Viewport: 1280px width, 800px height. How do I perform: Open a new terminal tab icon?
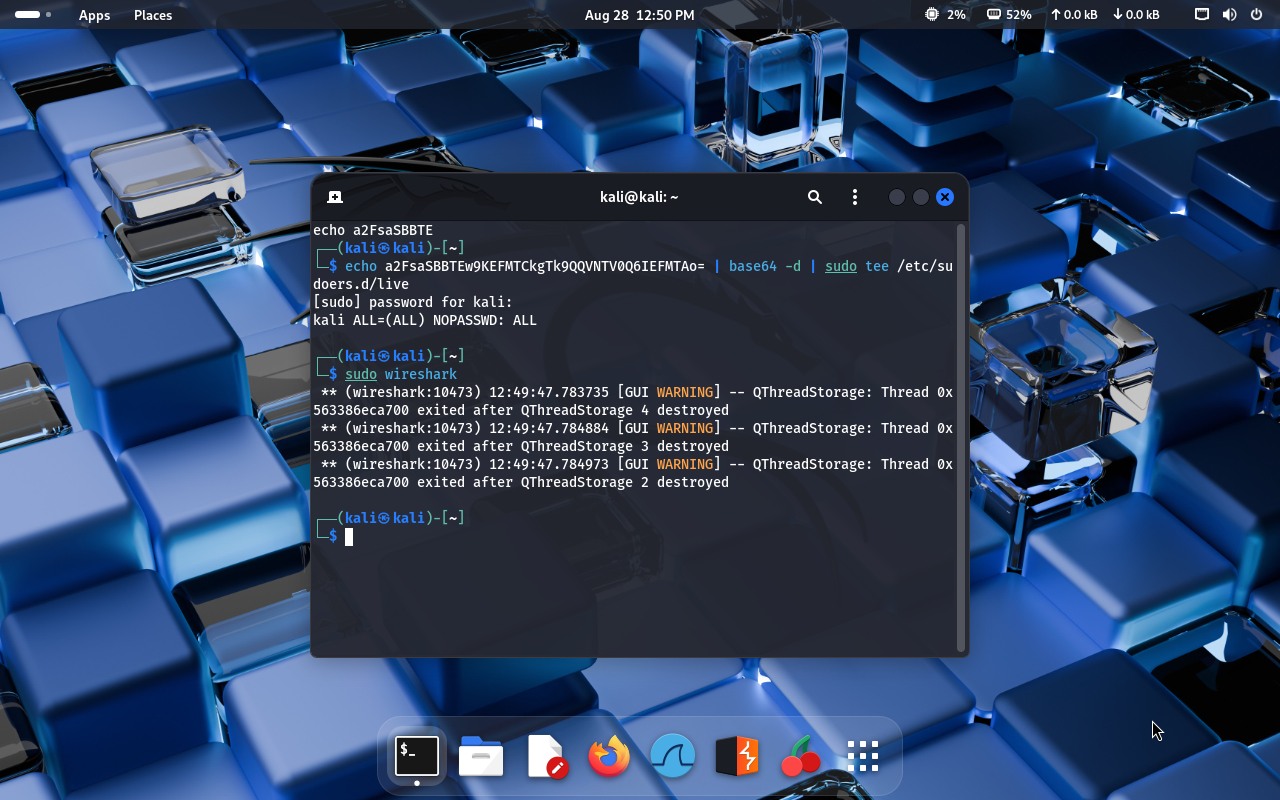coord(335,197)
